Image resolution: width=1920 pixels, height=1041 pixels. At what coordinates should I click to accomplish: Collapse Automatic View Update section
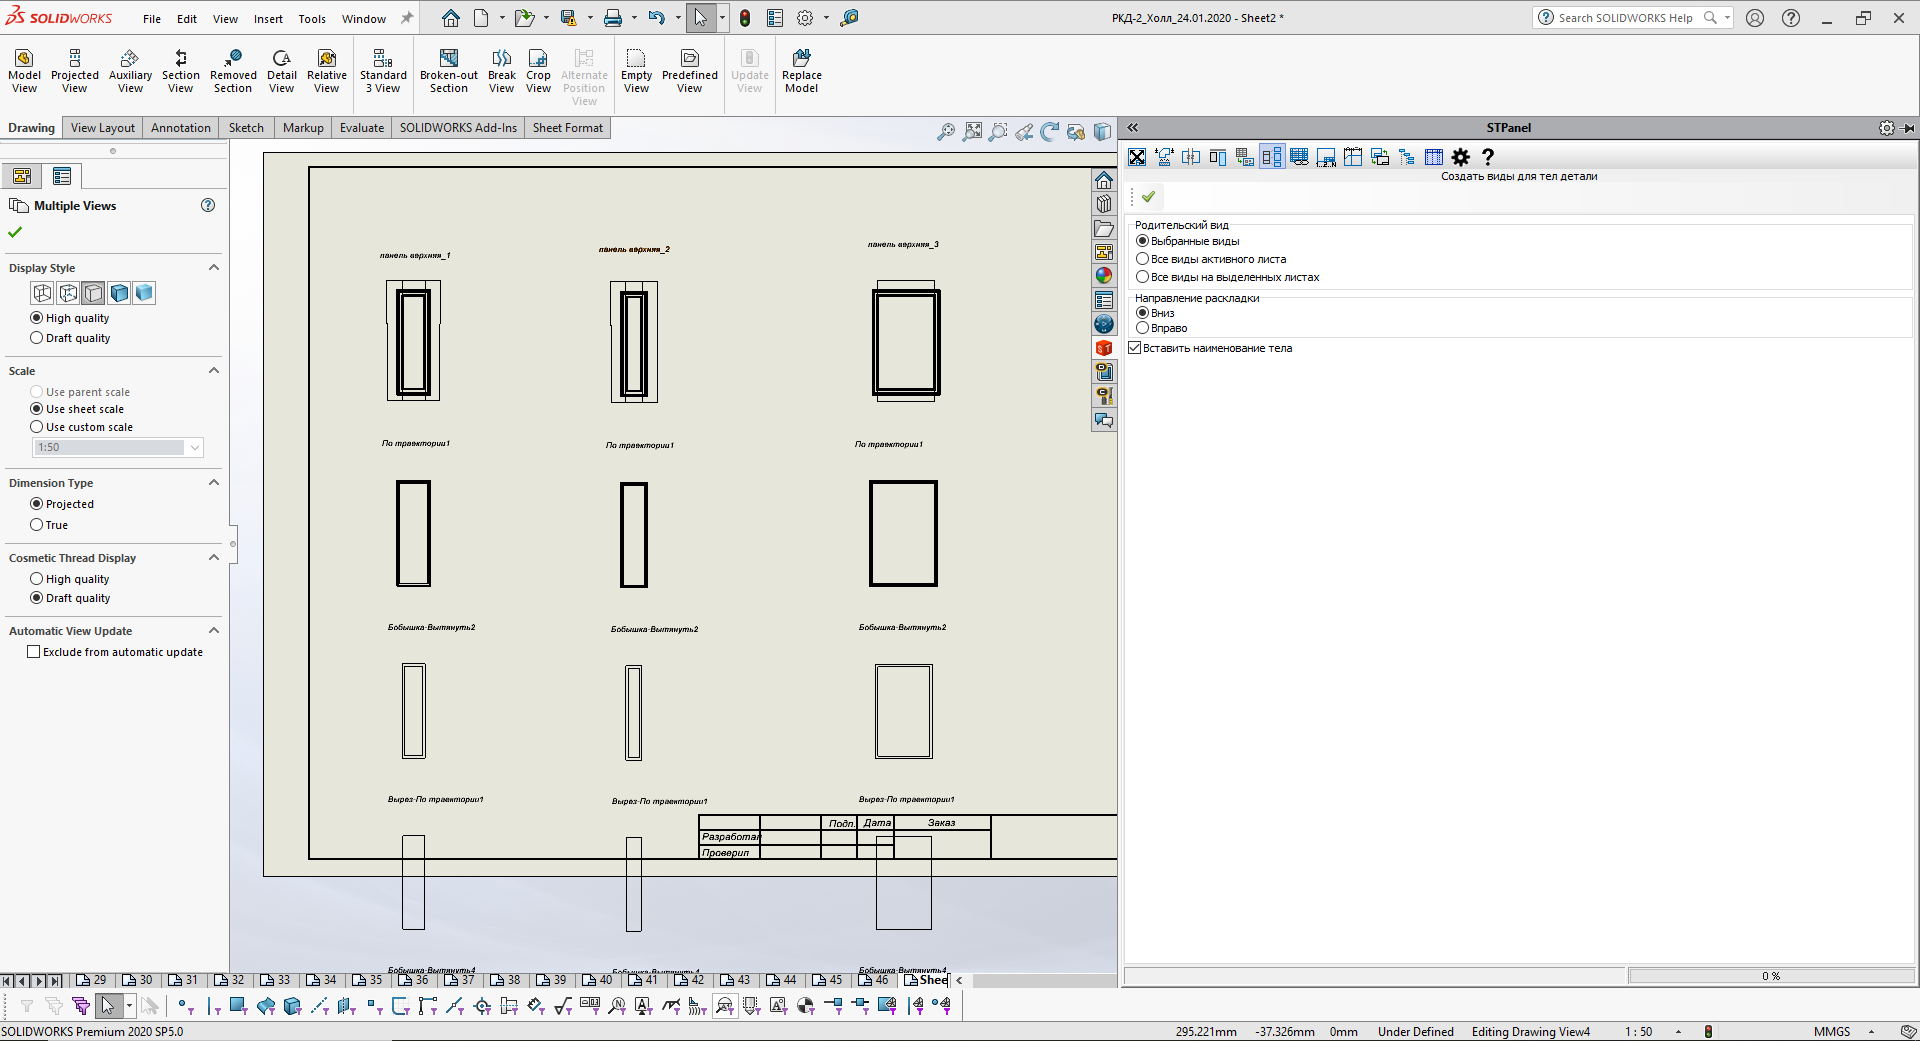(213, 631)
